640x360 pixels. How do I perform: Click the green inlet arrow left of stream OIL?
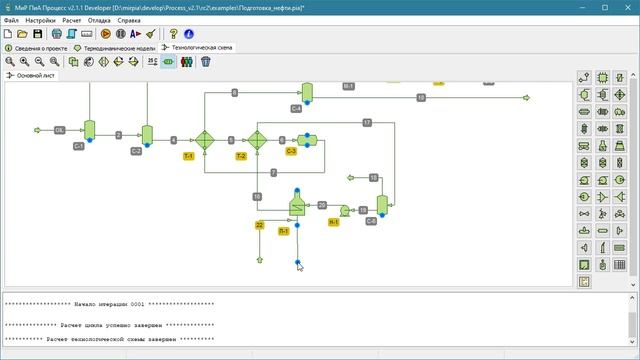point(37,130)
